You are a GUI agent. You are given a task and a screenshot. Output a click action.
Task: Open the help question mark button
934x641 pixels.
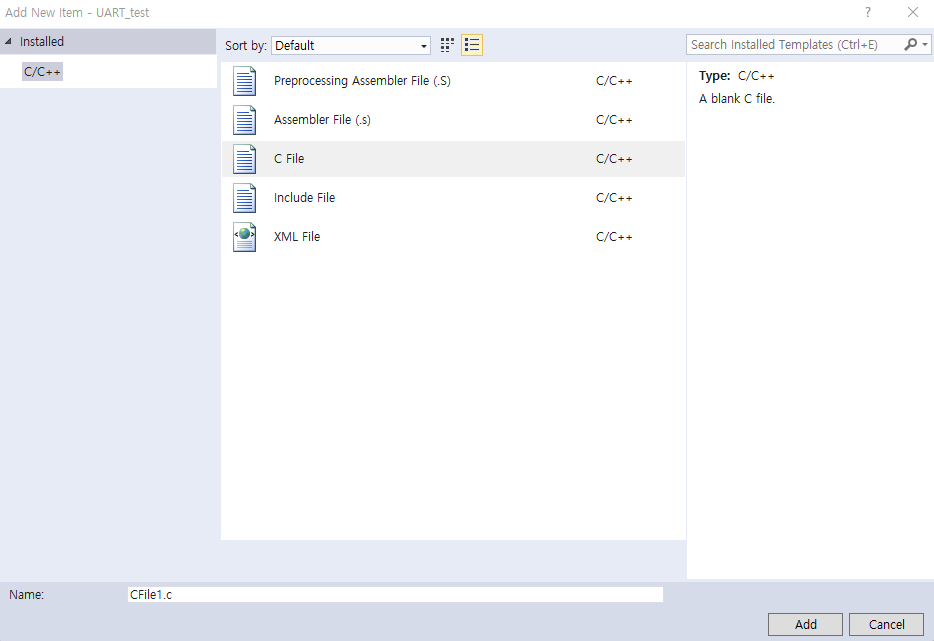pyautogui.click(x=868, y=12)
